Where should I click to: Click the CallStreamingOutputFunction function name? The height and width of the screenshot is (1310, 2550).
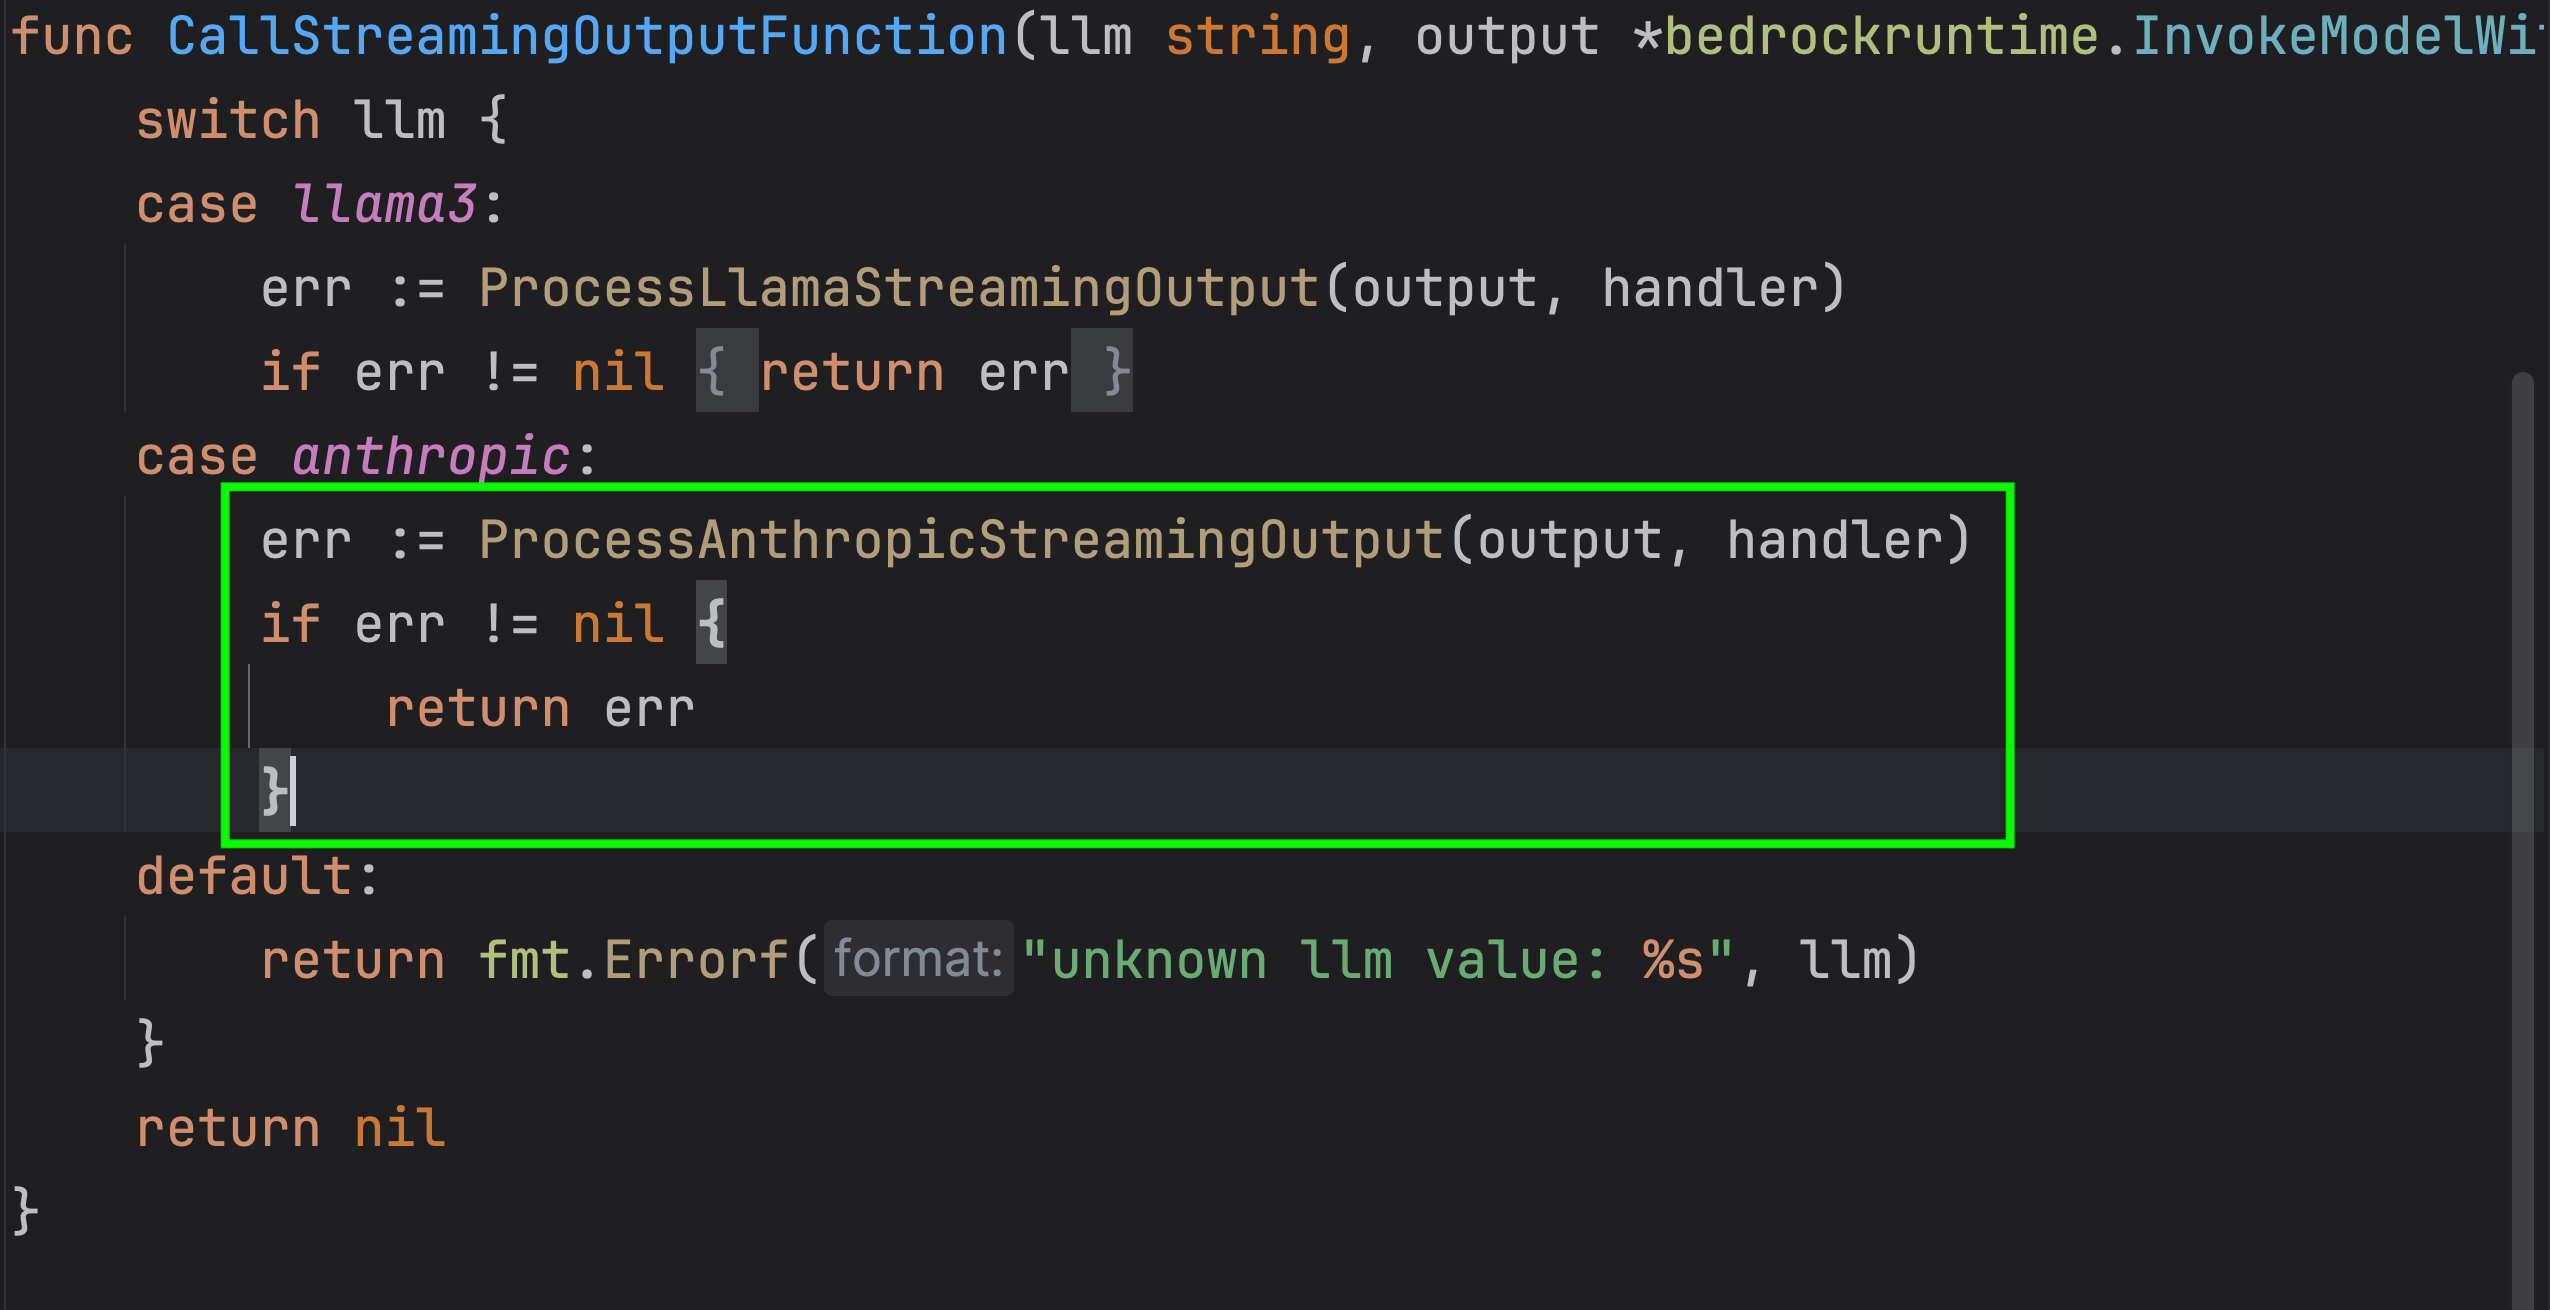[587, 37]
